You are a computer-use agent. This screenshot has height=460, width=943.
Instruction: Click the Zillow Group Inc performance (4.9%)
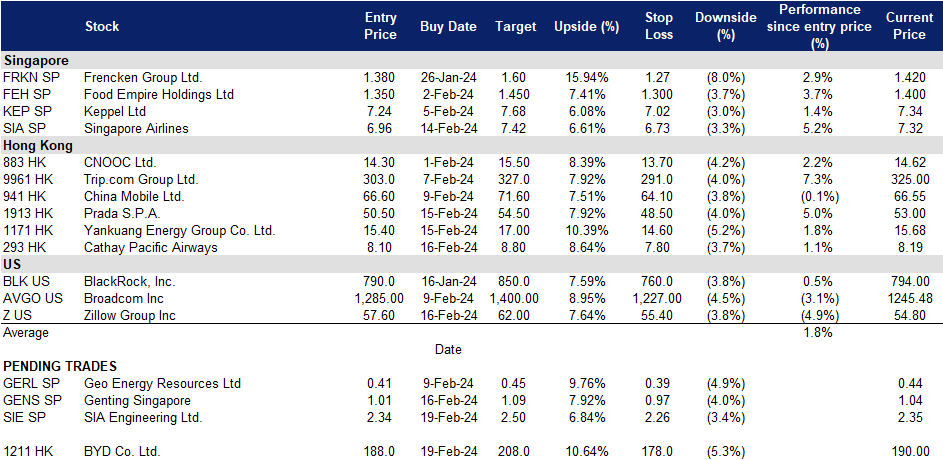click(x=819, y=316)
